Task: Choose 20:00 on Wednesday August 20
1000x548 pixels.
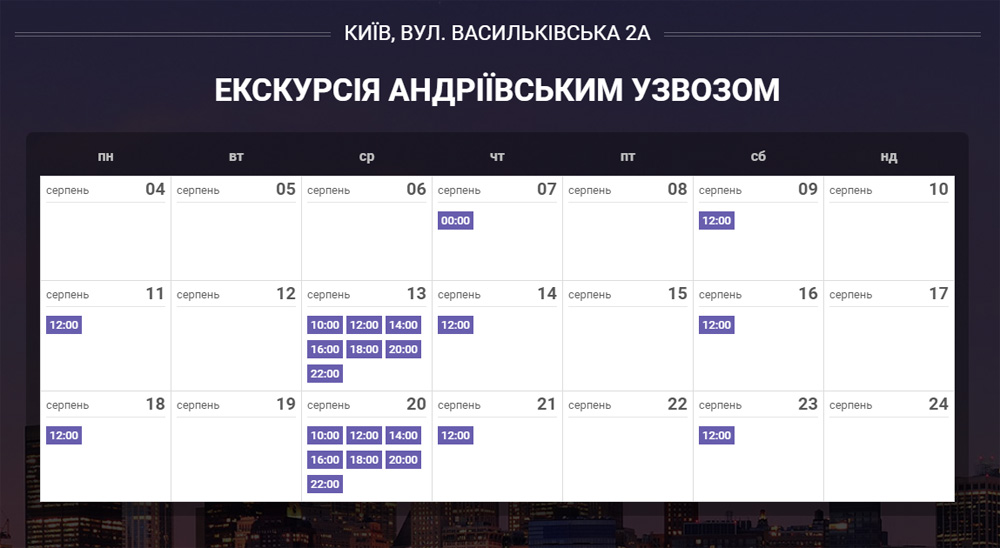Action: (403, 460)
